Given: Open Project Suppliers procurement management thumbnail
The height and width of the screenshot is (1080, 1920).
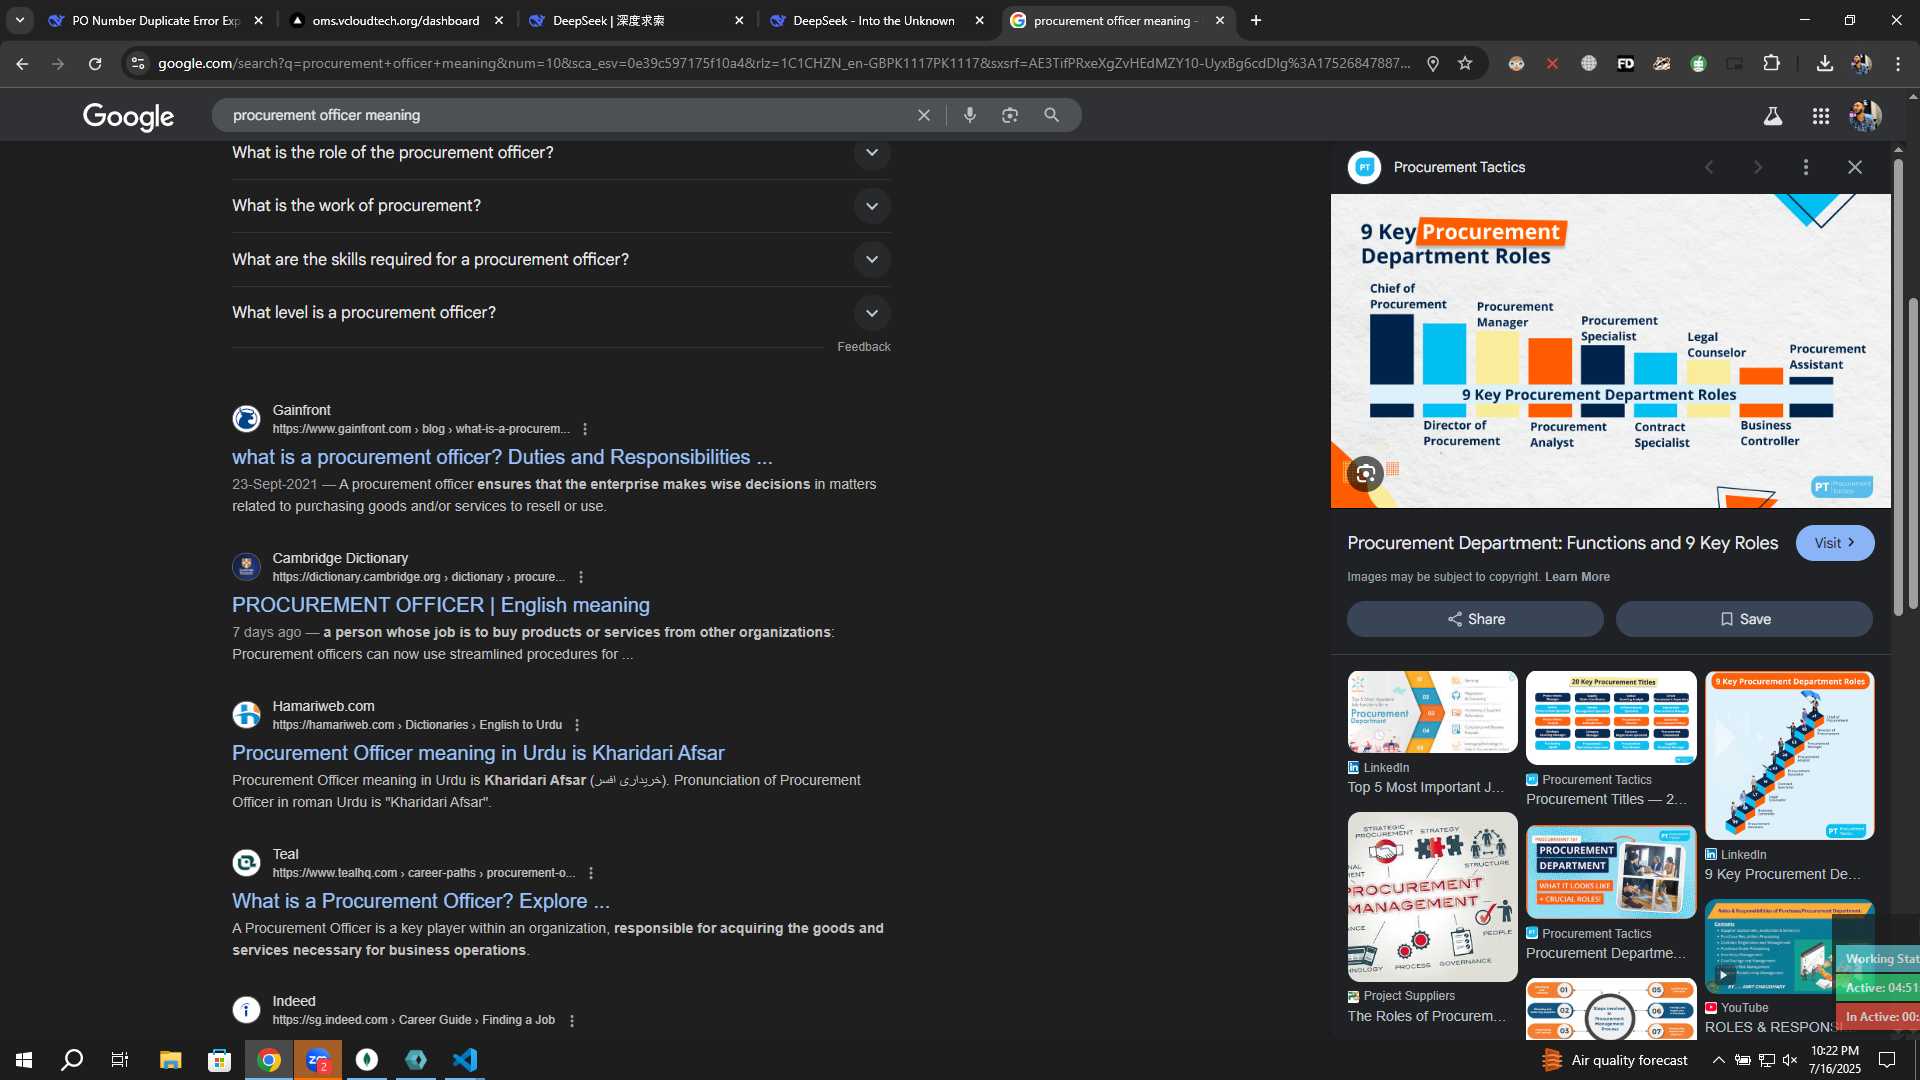Looking at the screenshot, I should (1432, 897).
